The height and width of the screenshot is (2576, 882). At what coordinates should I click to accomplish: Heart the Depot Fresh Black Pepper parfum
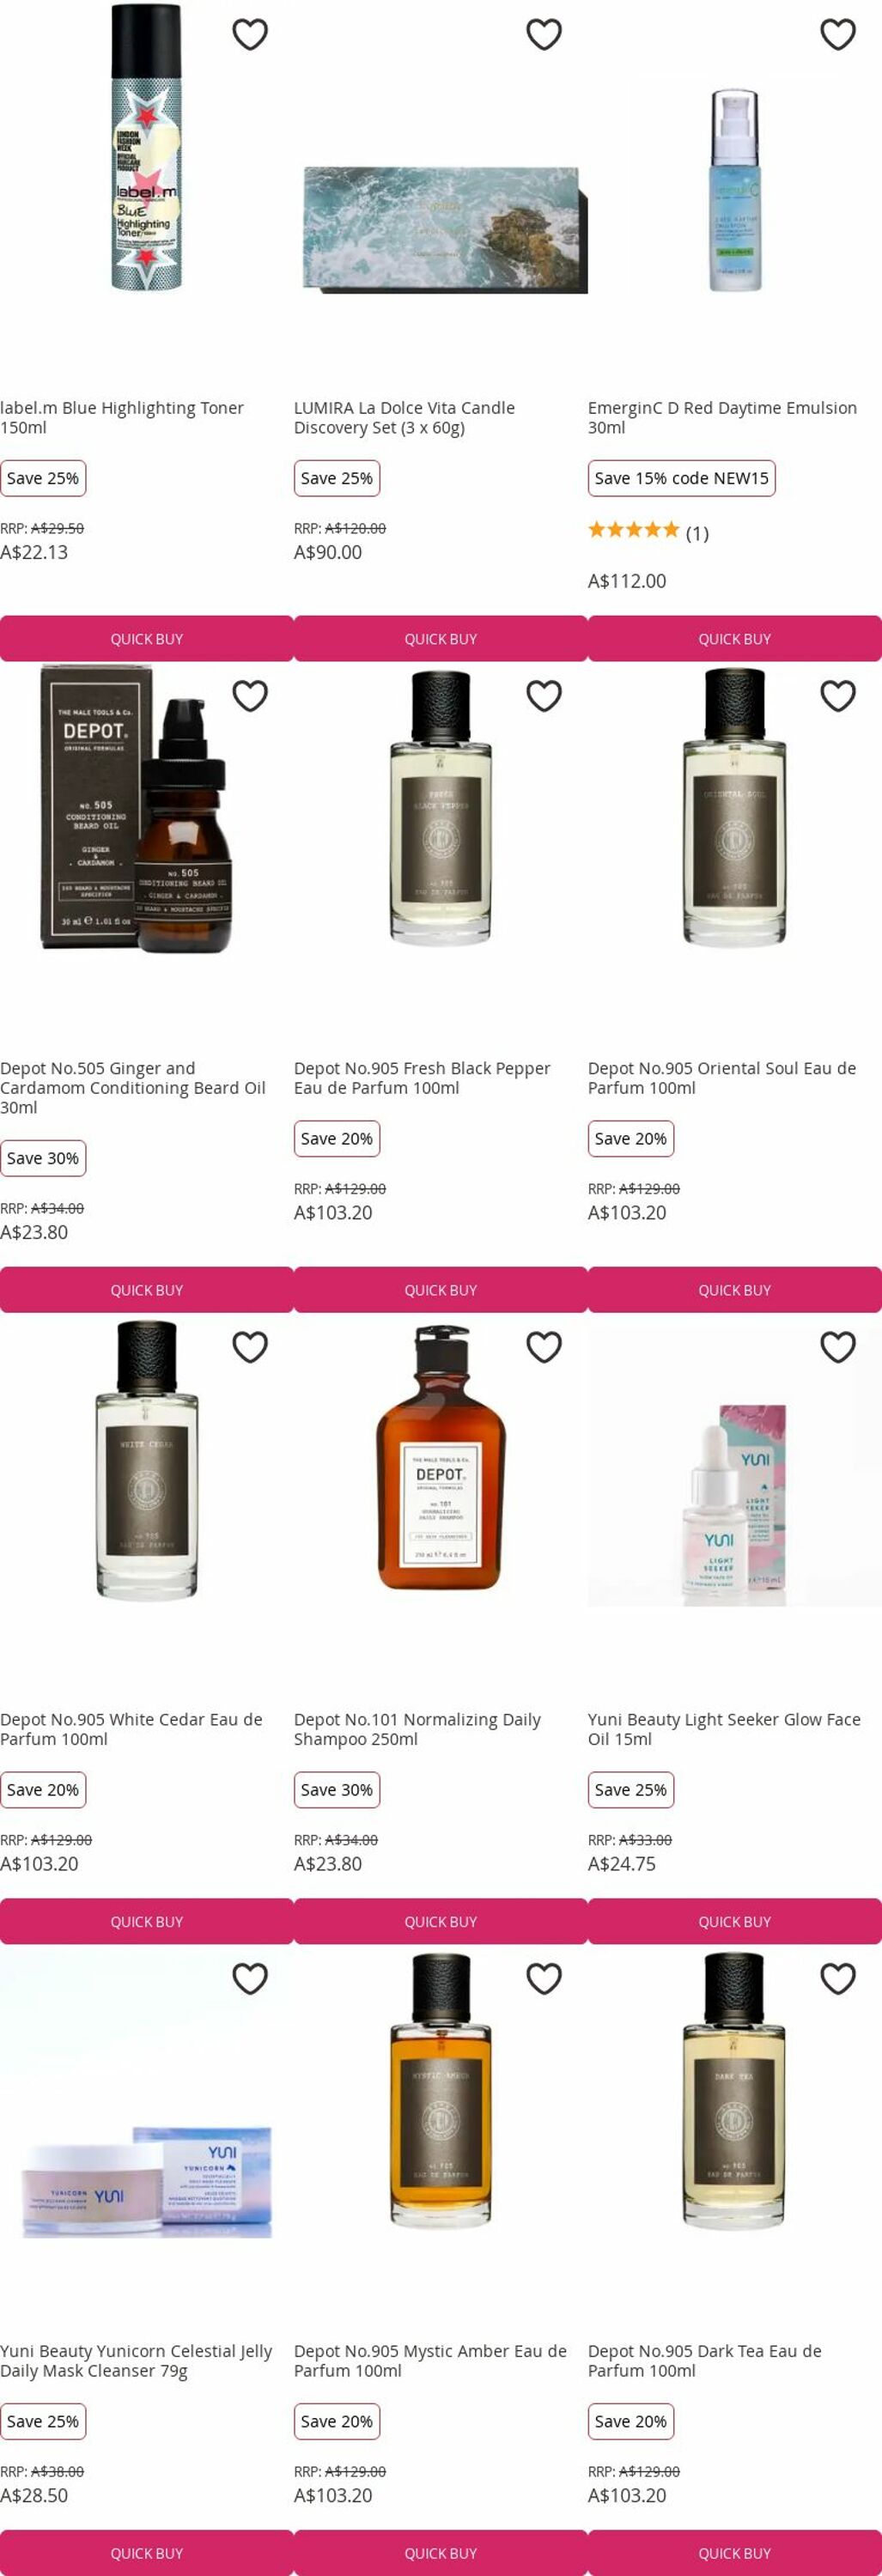coord(544,695)
